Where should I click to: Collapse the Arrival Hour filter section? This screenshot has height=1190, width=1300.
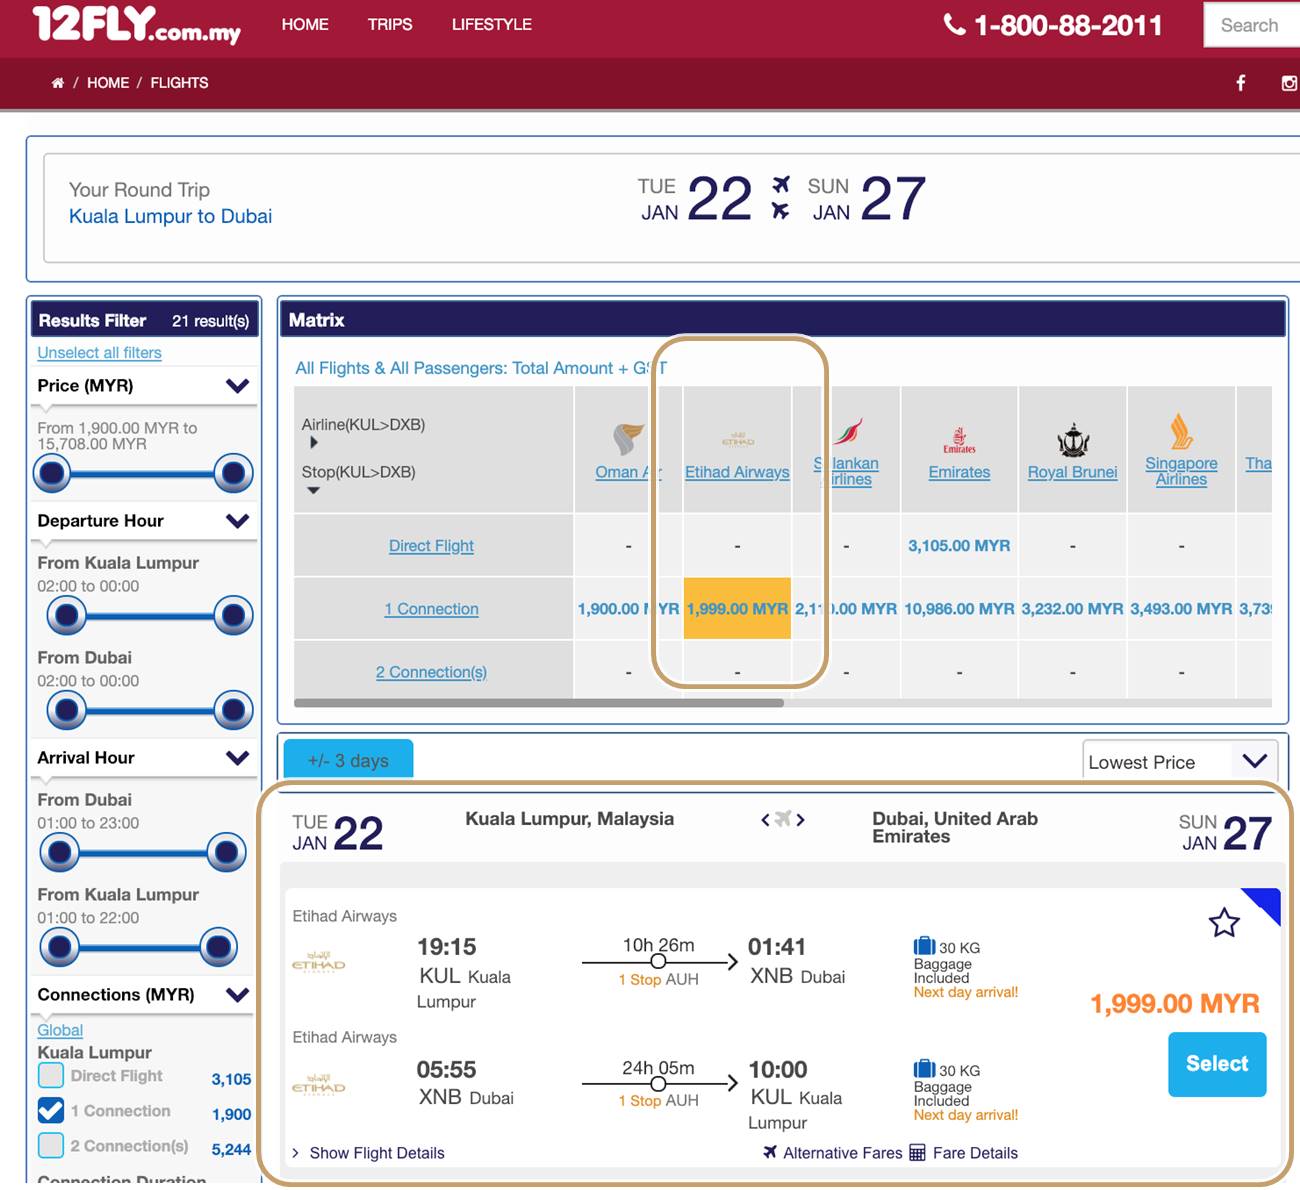[238, 758]
